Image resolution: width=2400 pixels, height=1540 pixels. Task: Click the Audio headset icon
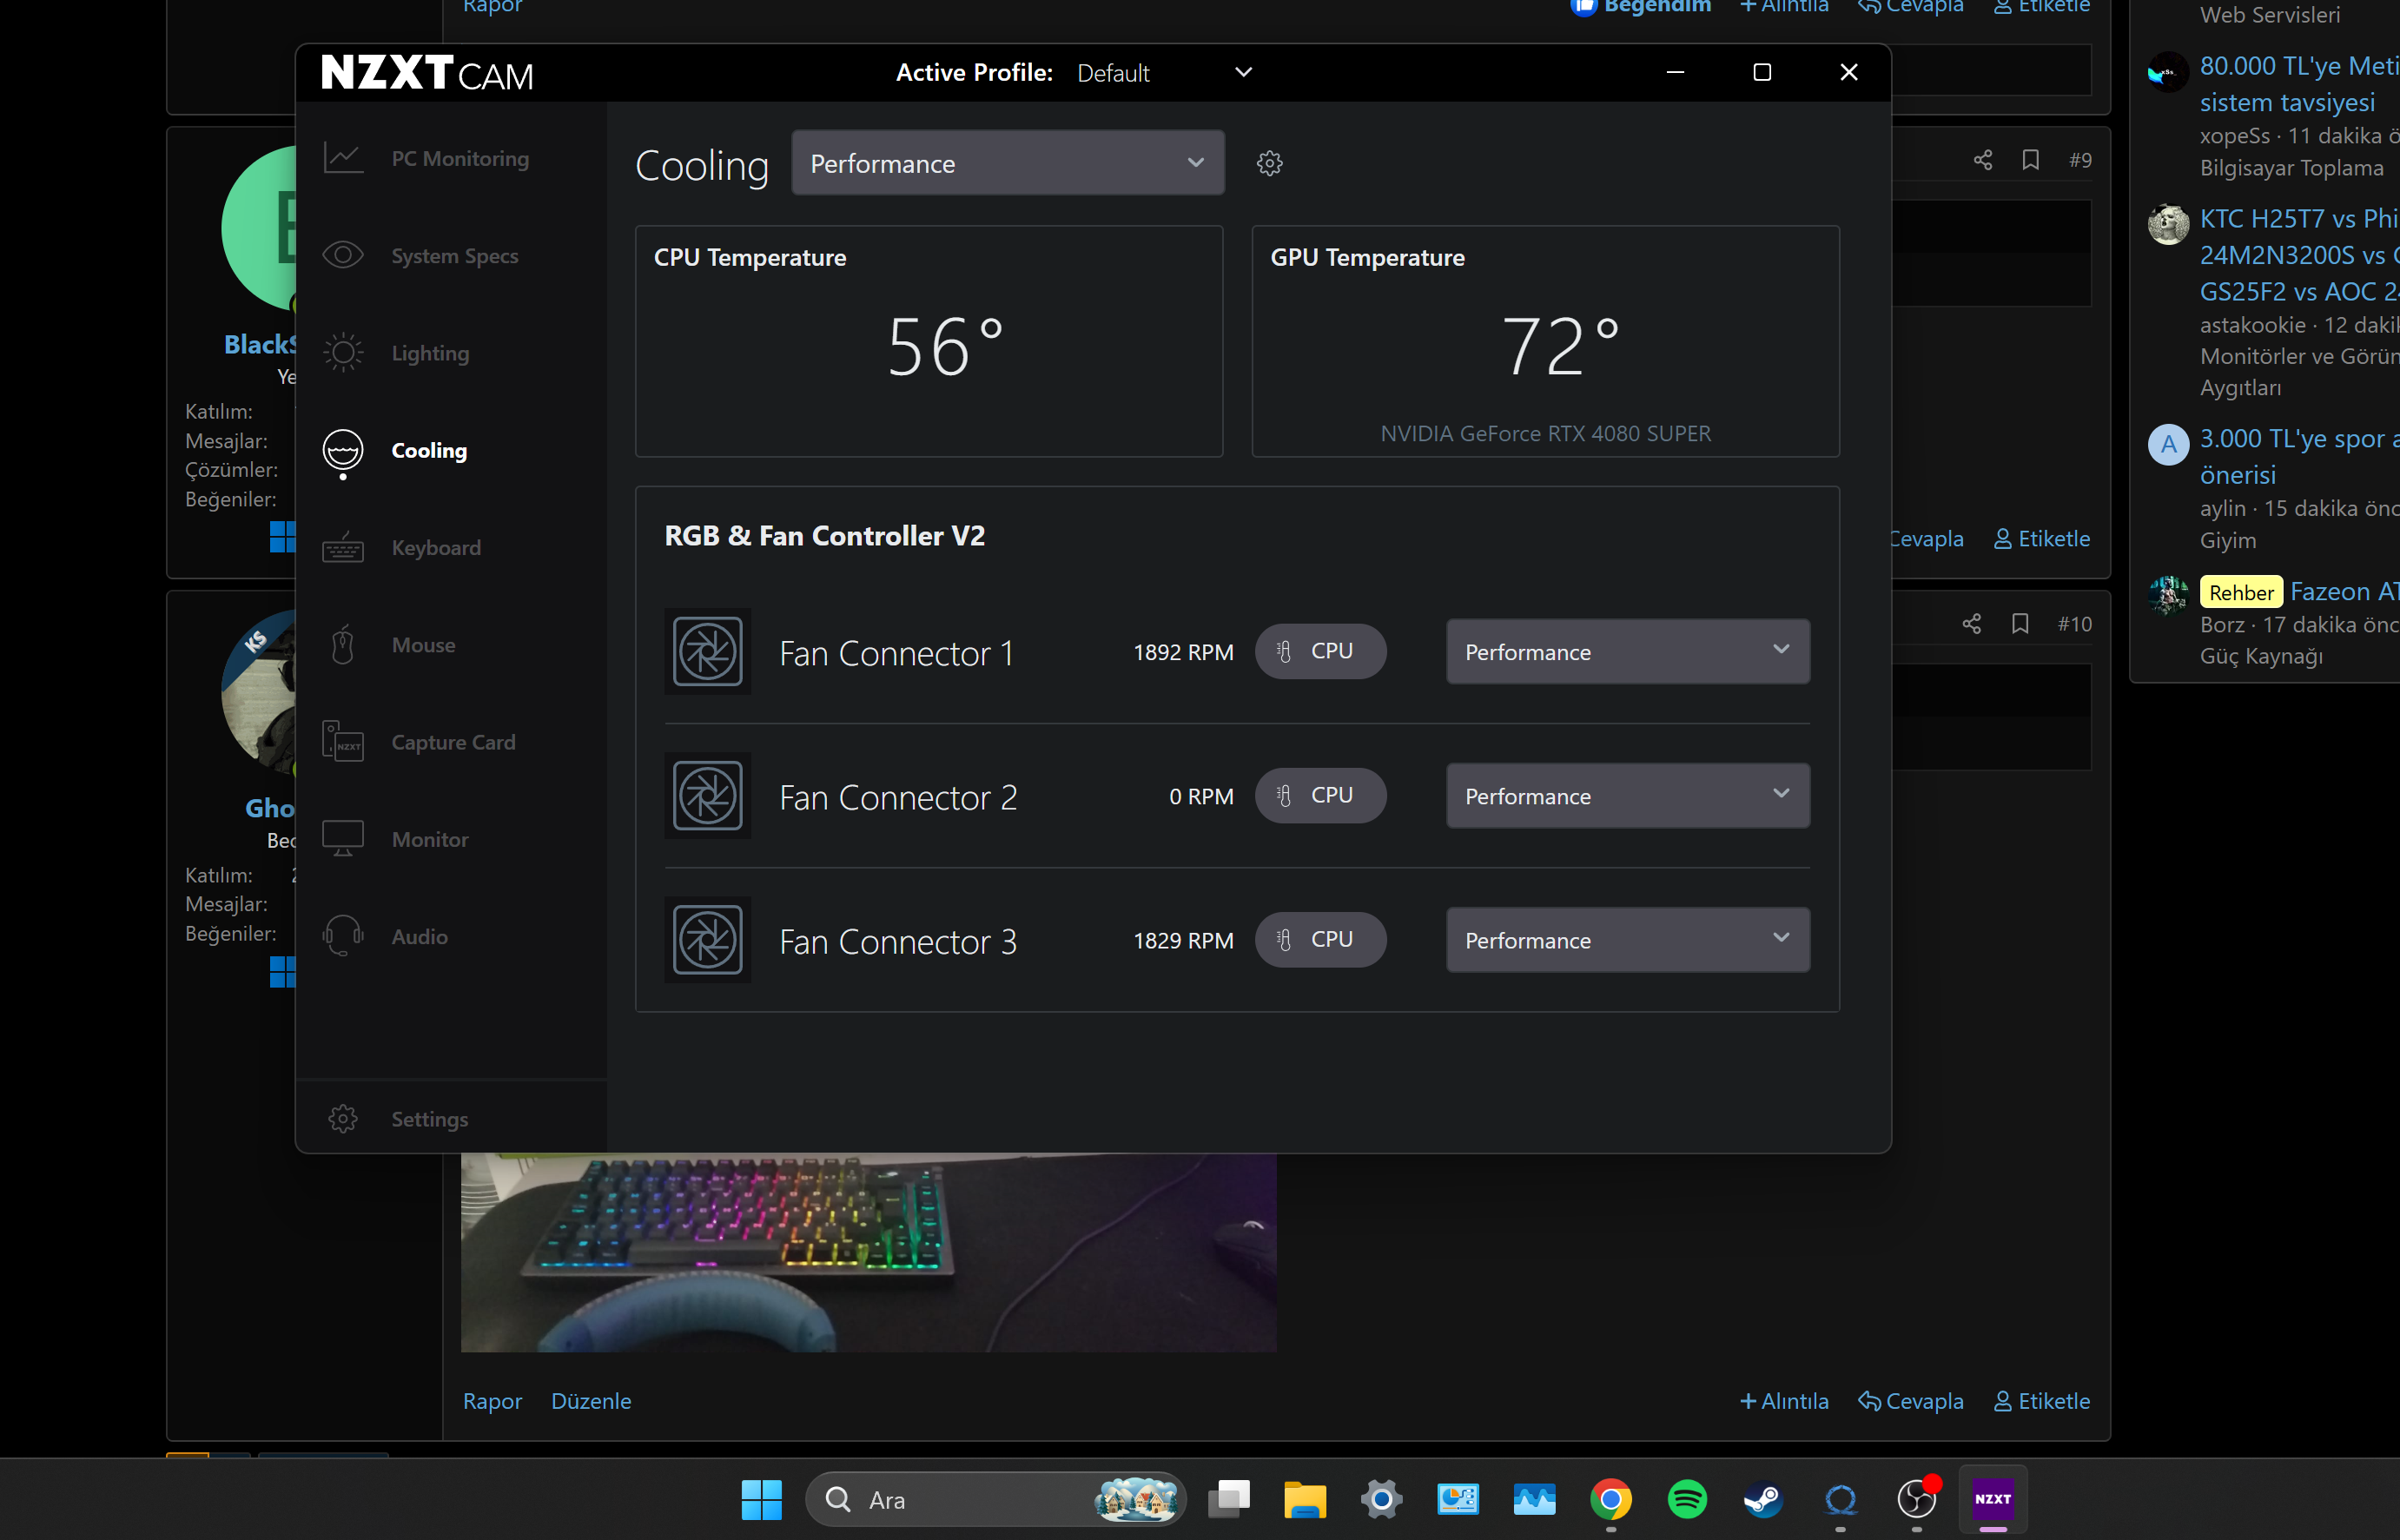[x=343, y=936]
